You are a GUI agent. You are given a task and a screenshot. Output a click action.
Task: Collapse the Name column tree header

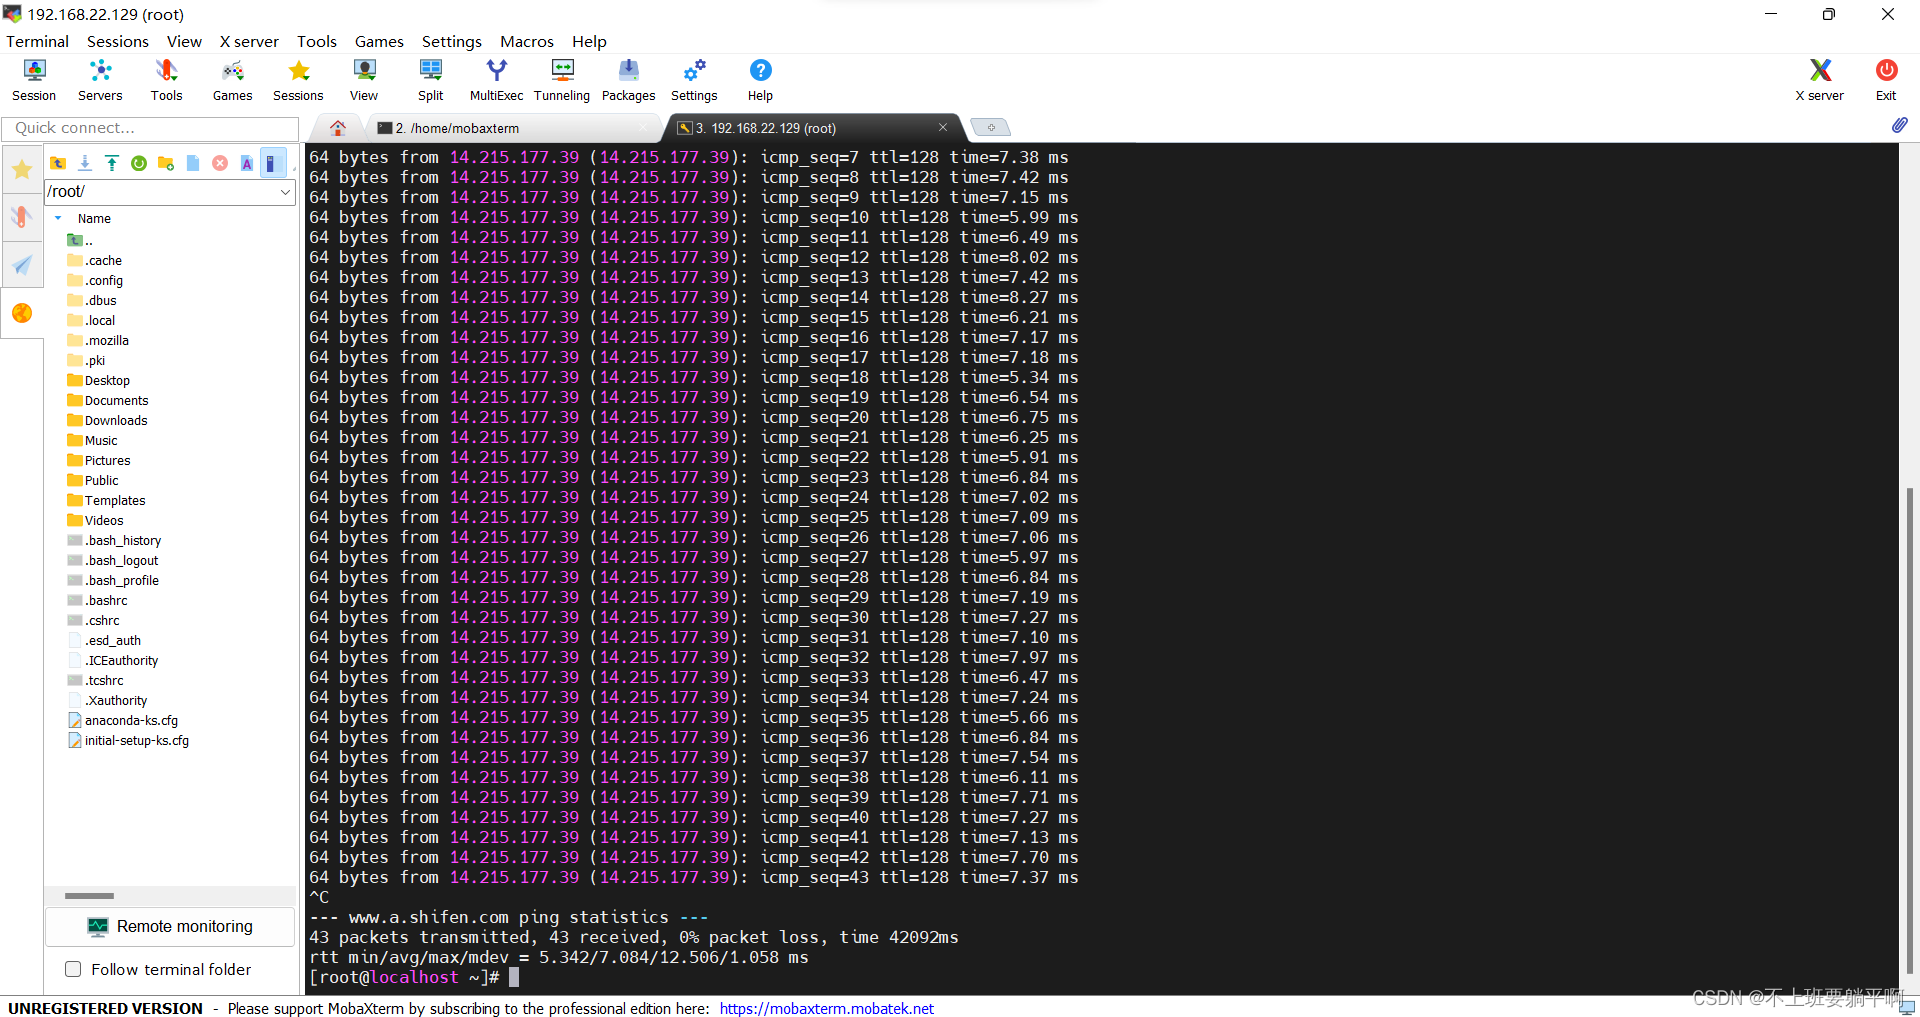[x=57, y=218]
